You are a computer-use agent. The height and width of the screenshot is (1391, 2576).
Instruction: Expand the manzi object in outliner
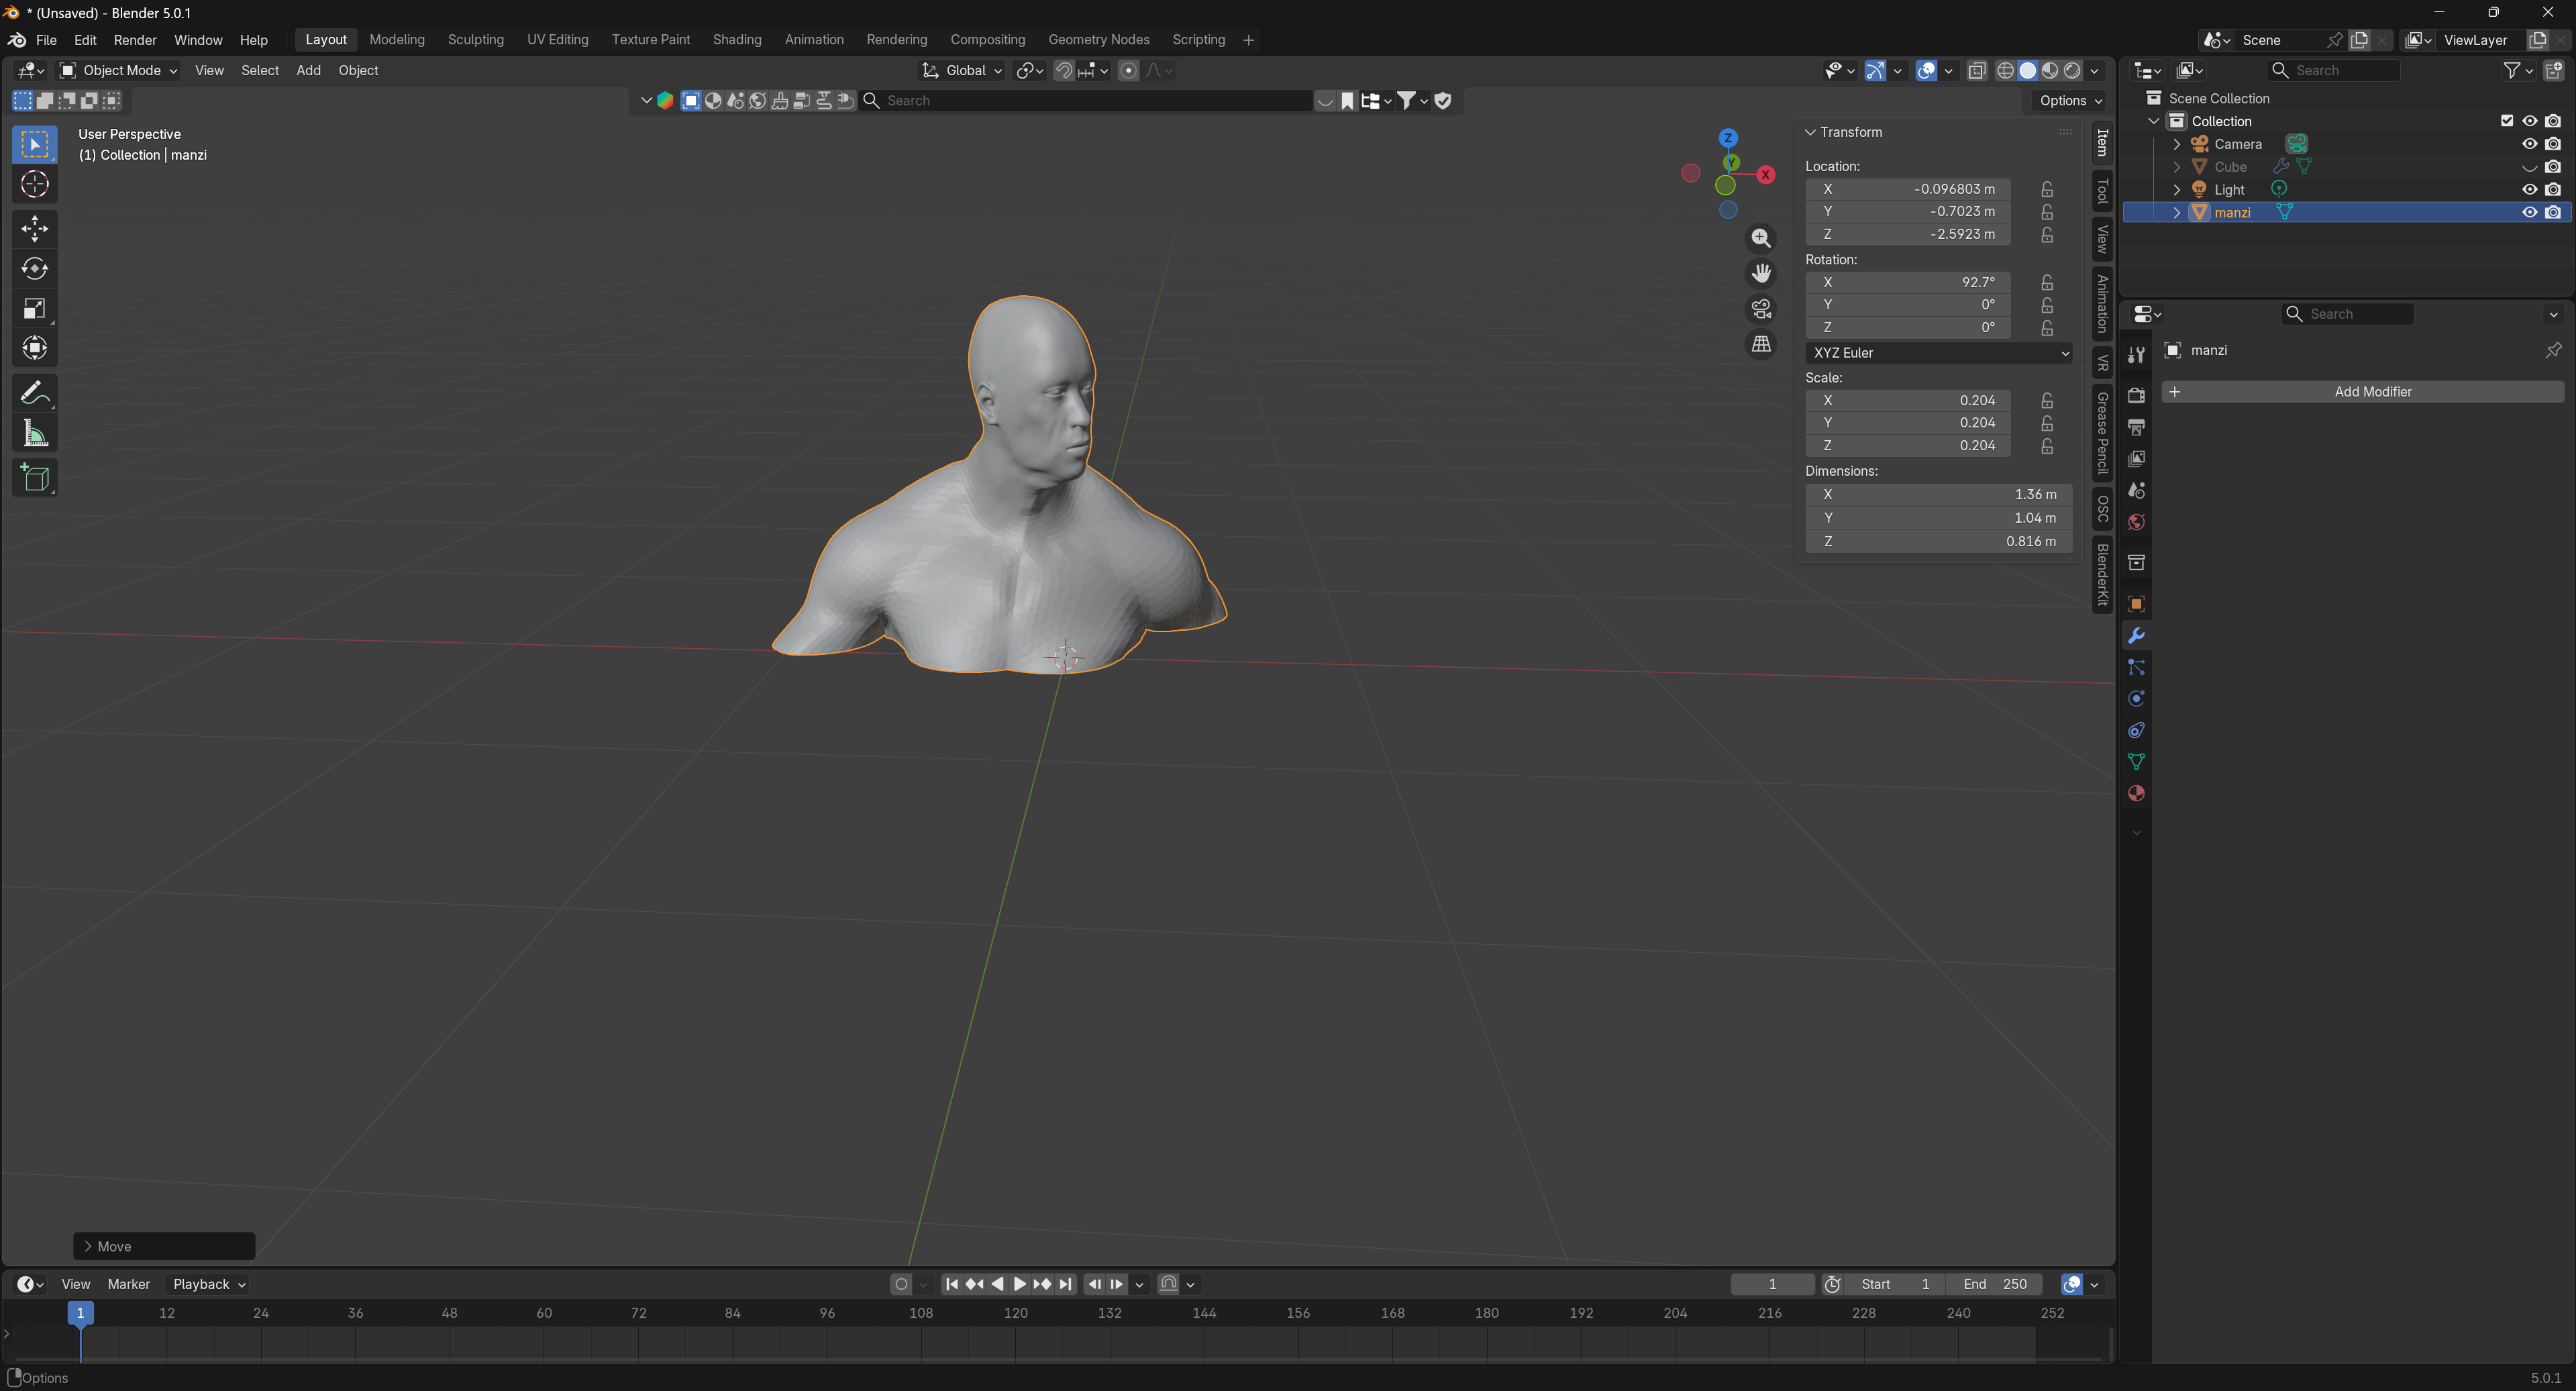pyautogui.click(x=2176, y=213)
